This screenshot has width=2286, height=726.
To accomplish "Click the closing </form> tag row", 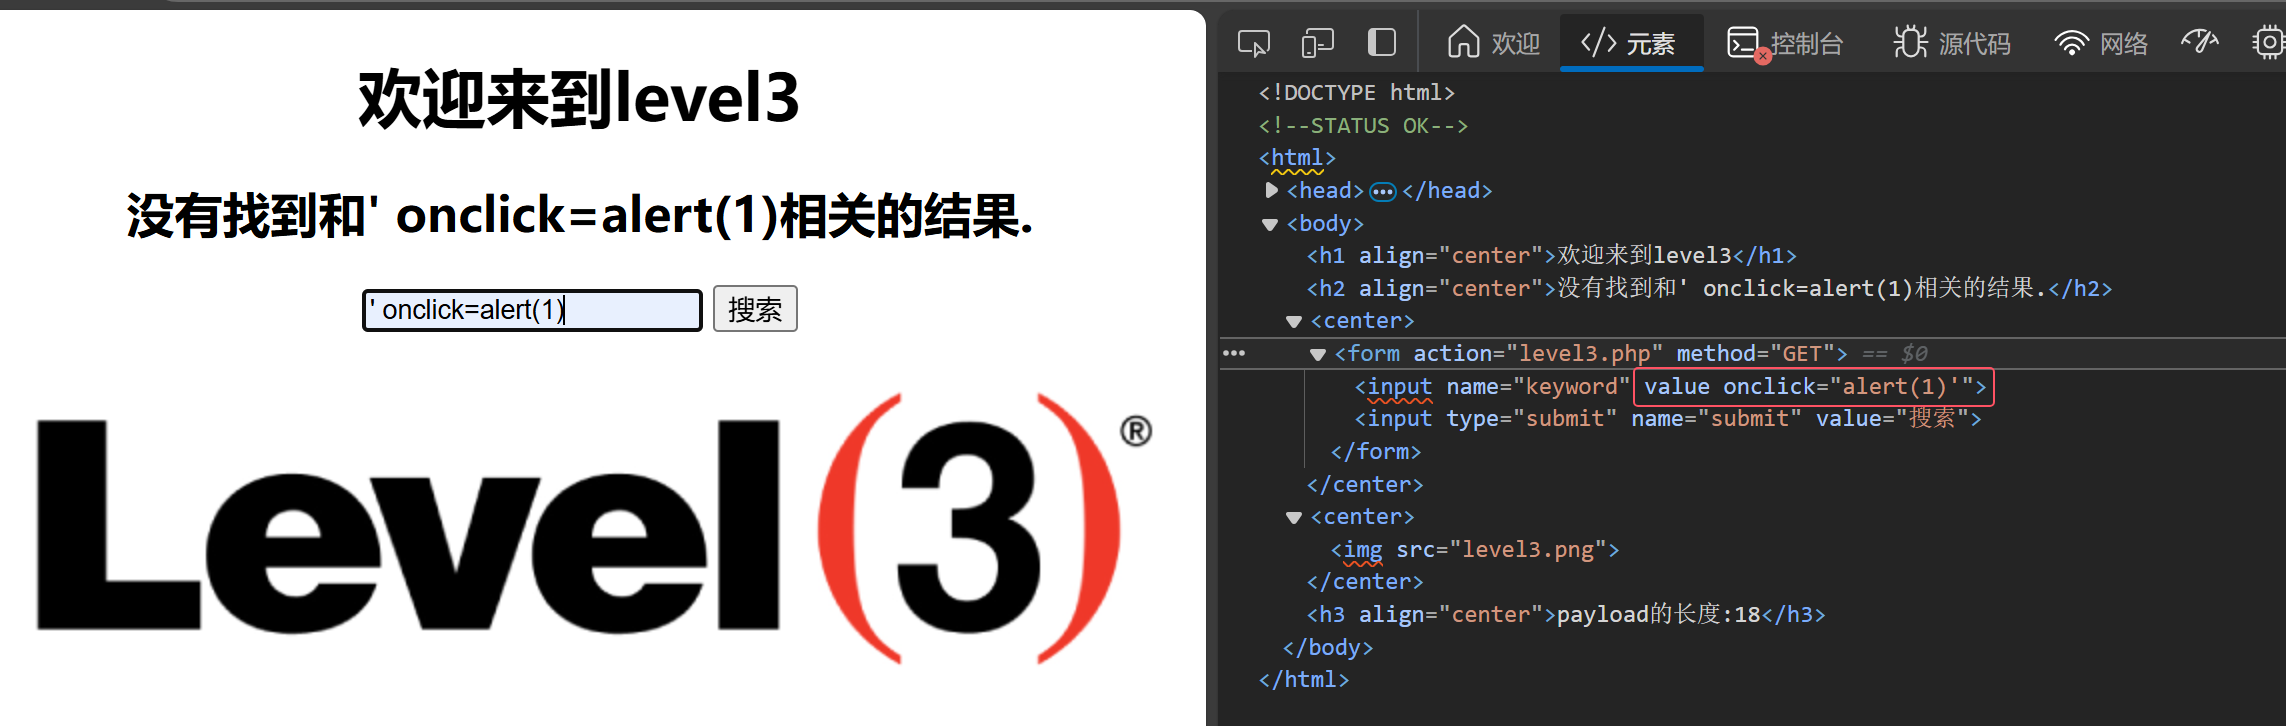I will [x=1375, y=452].
